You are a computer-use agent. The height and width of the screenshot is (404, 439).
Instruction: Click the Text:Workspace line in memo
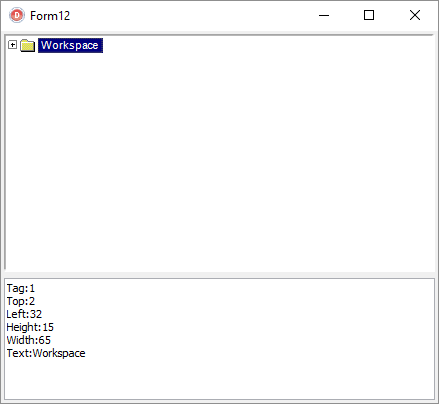pyautogui.click(x=46, y=353)
